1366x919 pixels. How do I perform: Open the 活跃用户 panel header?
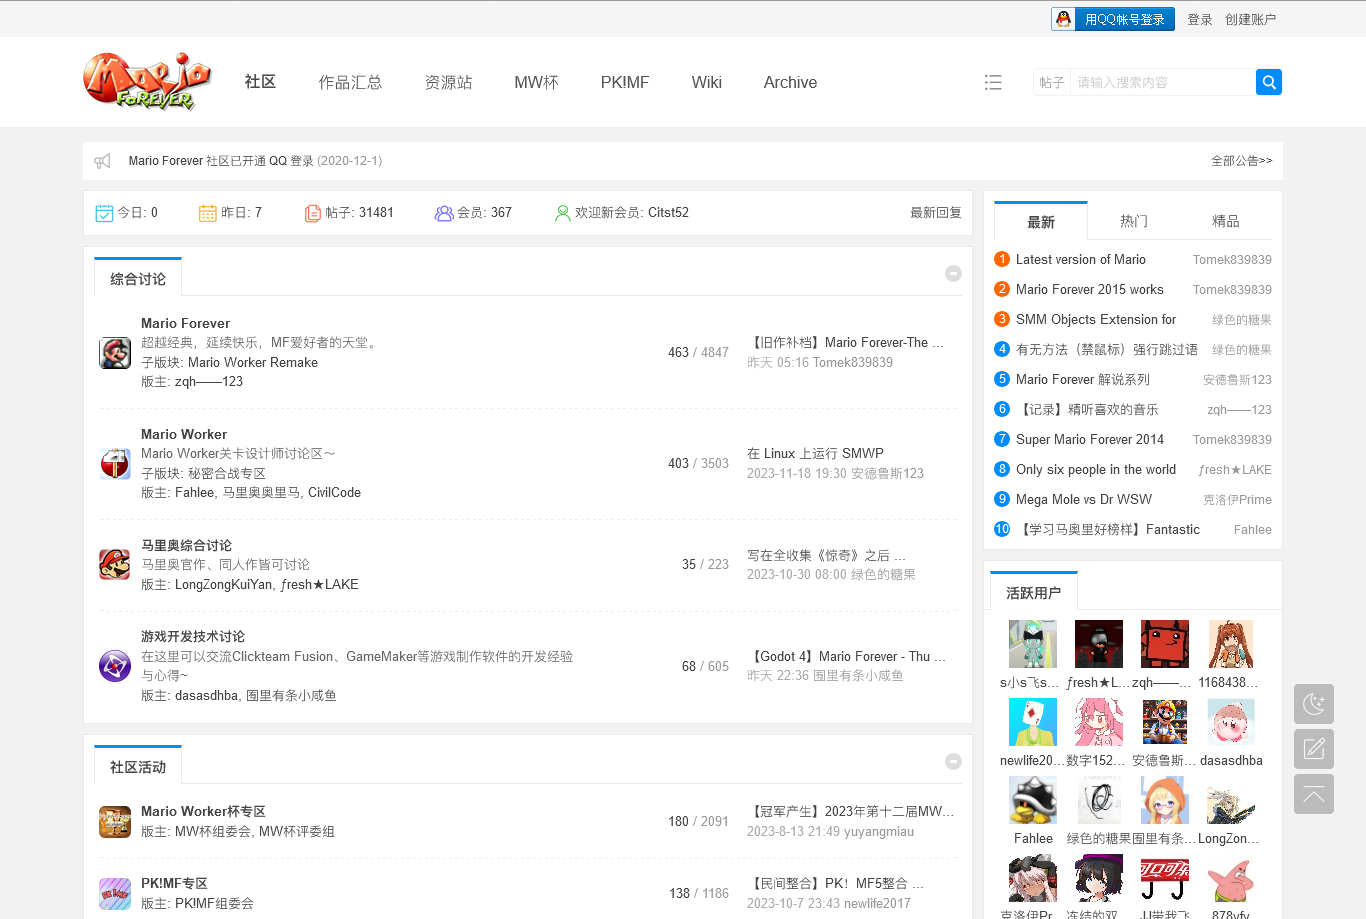coord(1034,592)
